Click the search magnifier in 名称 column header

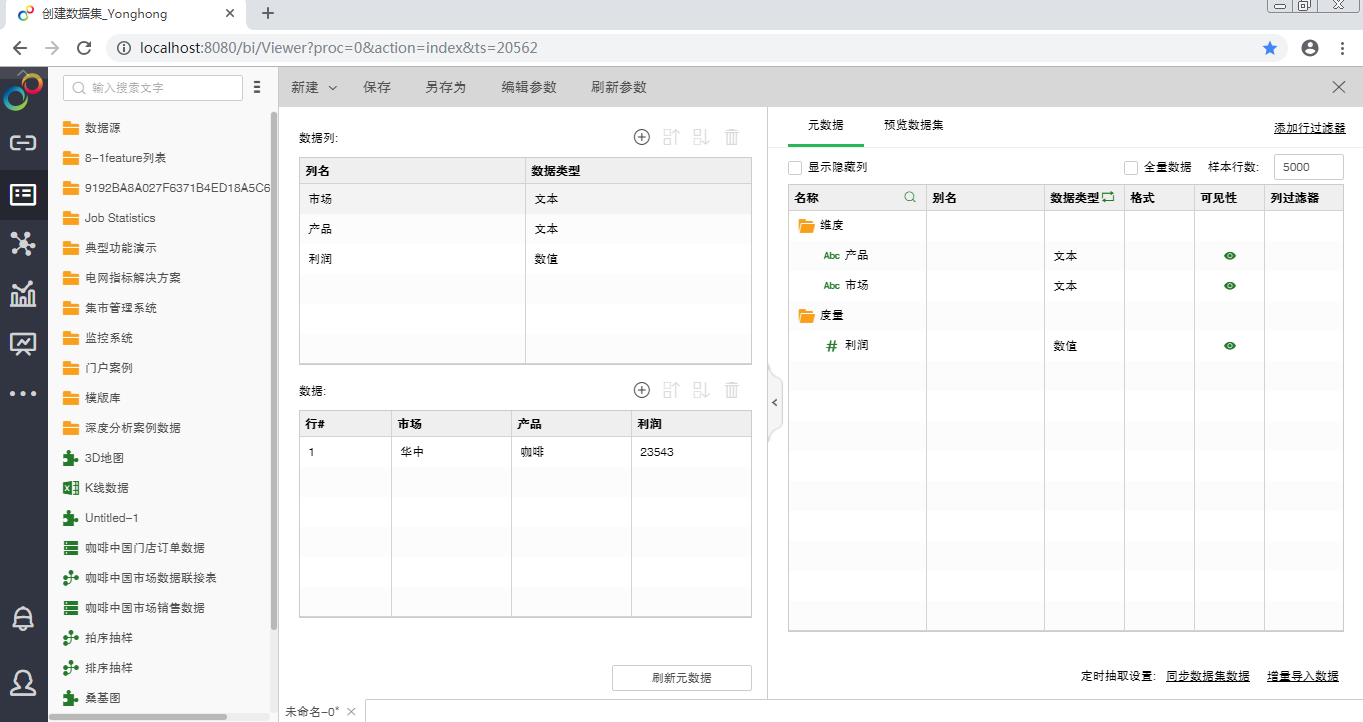click(x=909, y=197)
